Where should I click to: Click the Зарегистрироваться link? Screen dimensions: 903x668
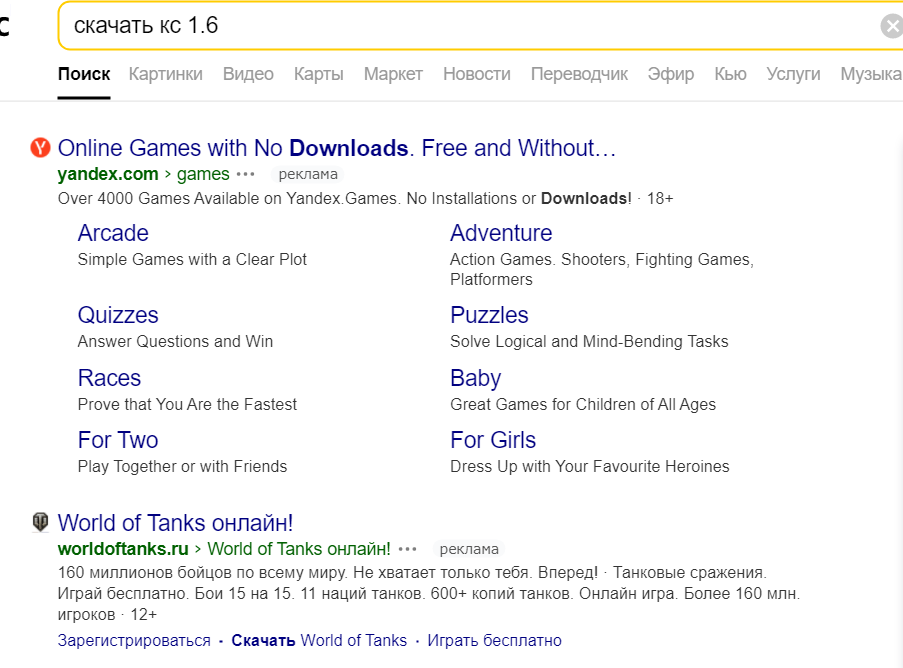pyautogui.click(x=134, y=640)
